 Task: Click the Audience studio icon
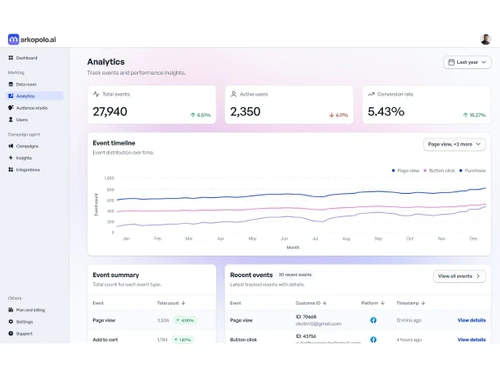[x=11, y=108]
